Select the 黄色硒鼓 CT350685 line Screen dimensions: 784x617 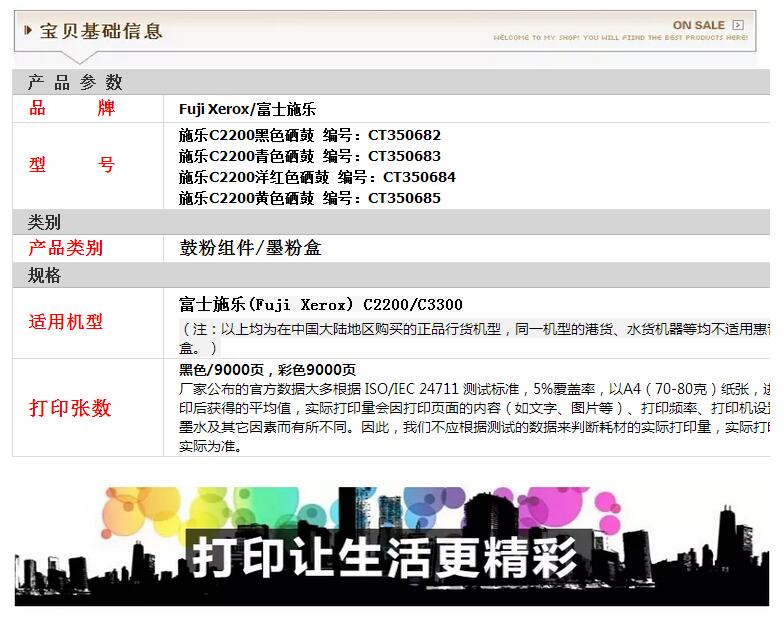pyautogui.click(x=310, y=198)
